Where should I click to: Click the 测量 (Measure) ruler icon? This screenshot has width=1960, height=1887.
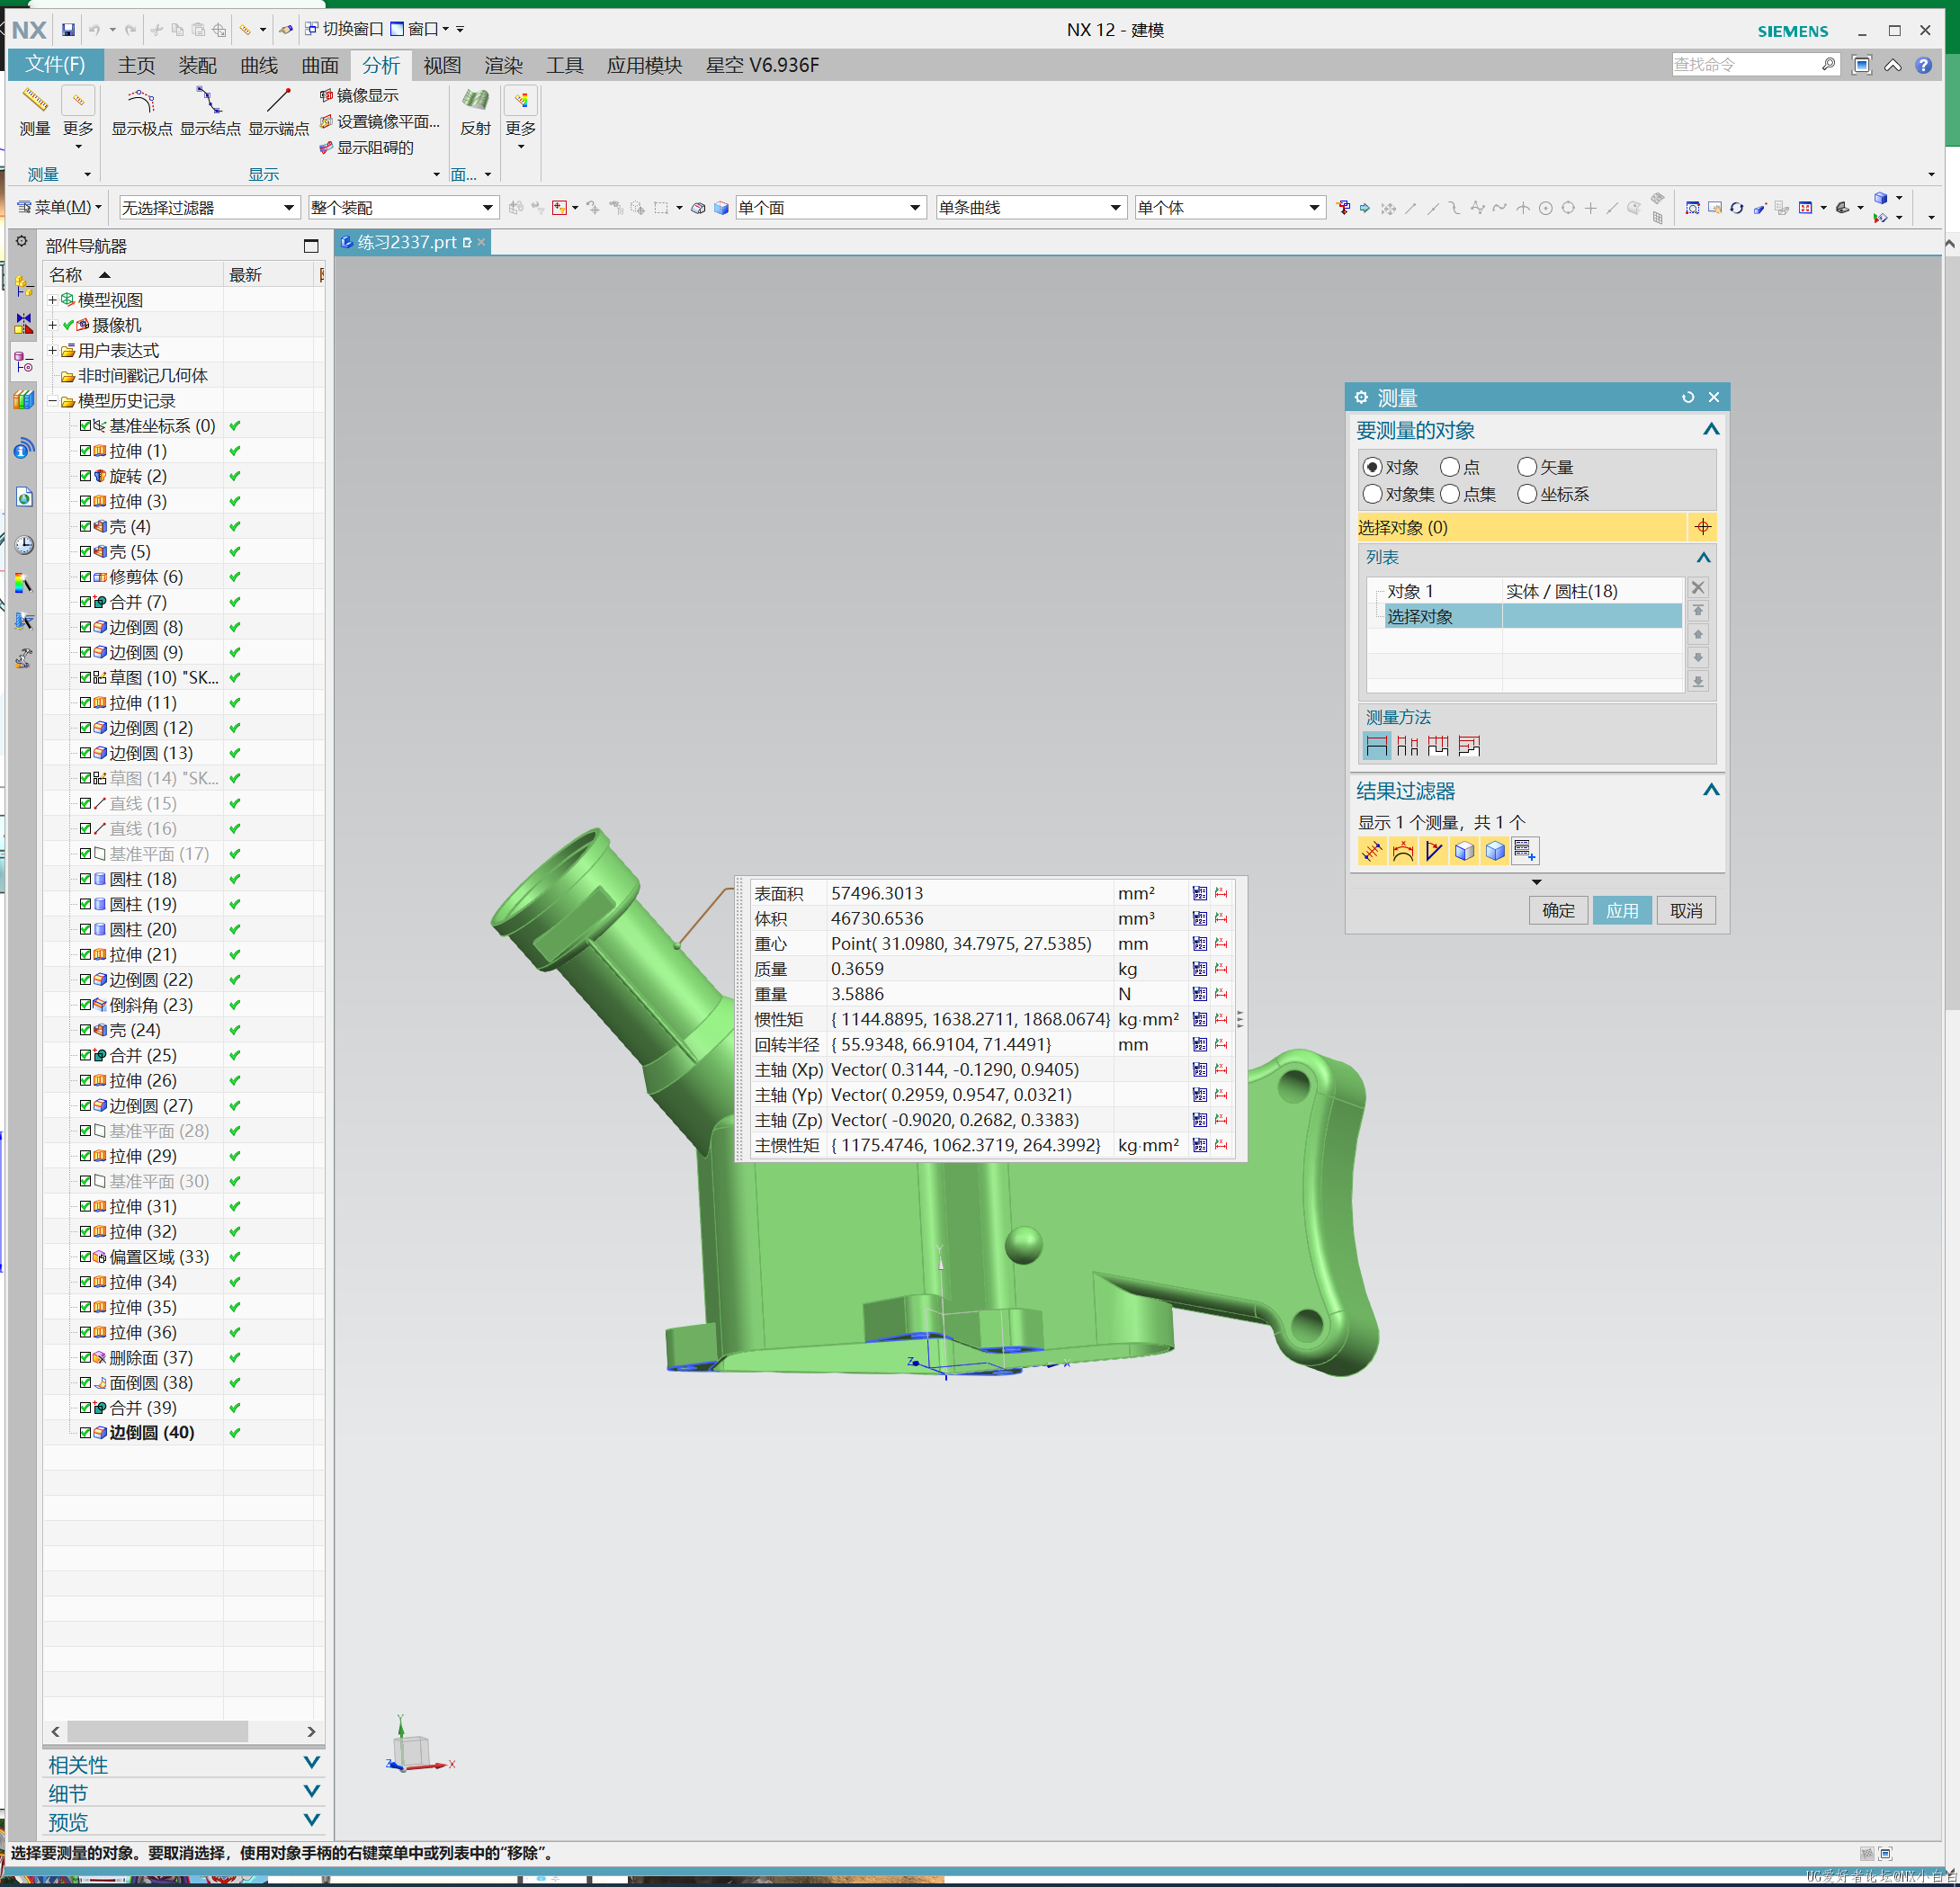(x=34, y=100)
